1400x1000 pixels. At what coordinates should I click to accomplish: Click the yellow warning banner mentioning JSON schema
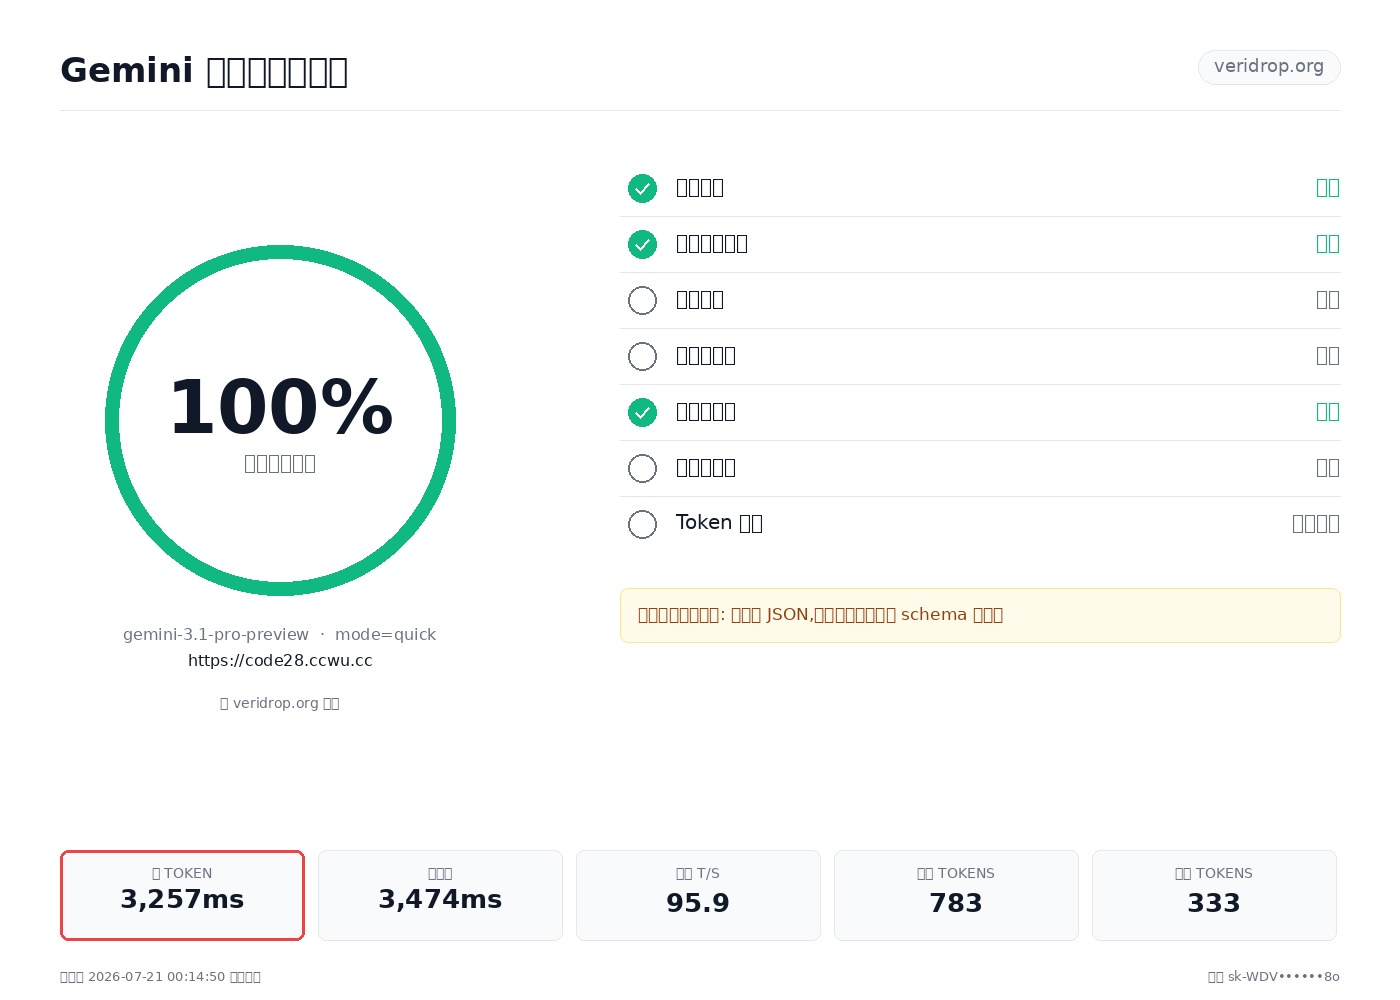click(x=980, y=615)
